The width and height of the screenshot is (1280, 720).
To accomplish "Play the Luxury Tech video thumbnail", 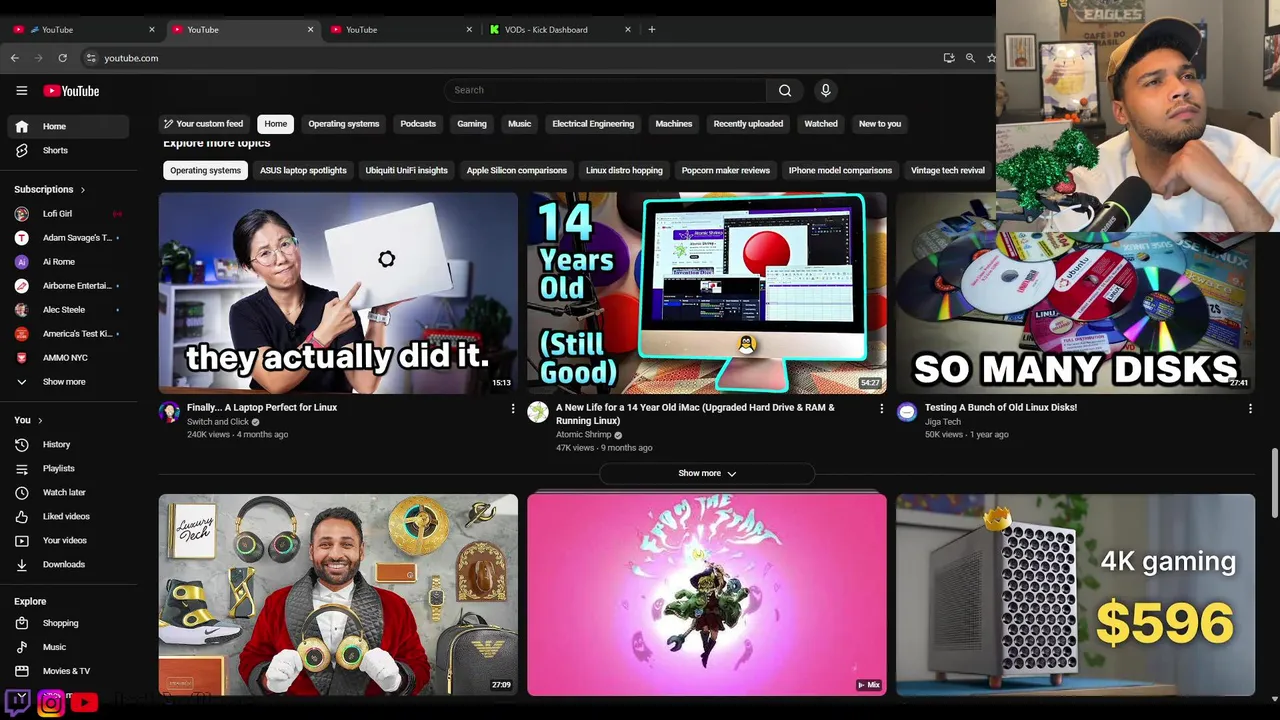I will [x=338, y=595].
